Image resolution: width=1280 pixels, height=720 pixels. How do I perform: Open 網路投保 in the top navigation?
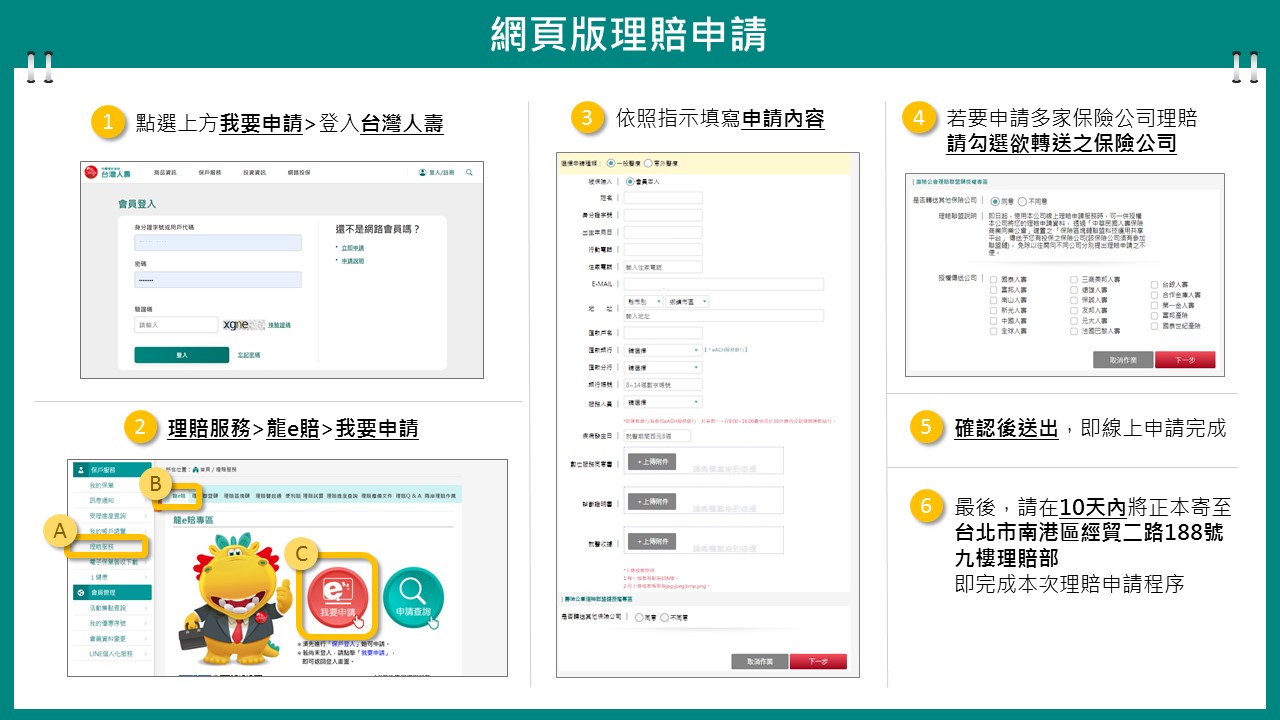point(299,173)
